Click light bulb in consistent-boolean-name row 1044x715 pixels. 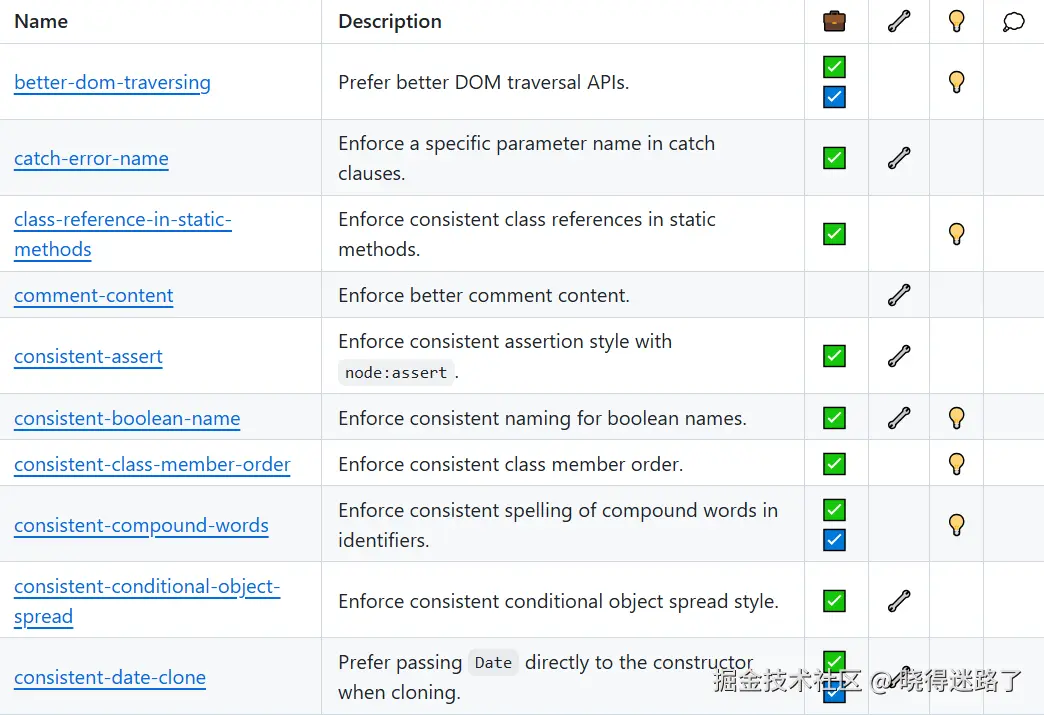[x=956, y=418]
